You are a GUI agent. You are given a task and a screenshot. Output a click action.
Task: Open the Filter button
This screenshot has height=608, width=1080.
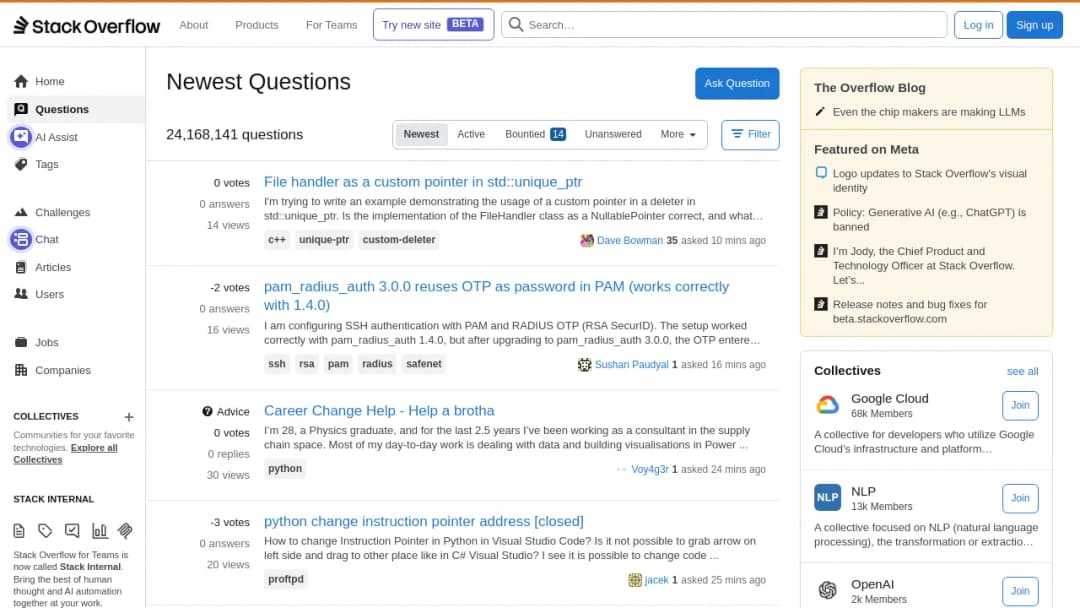750,134
